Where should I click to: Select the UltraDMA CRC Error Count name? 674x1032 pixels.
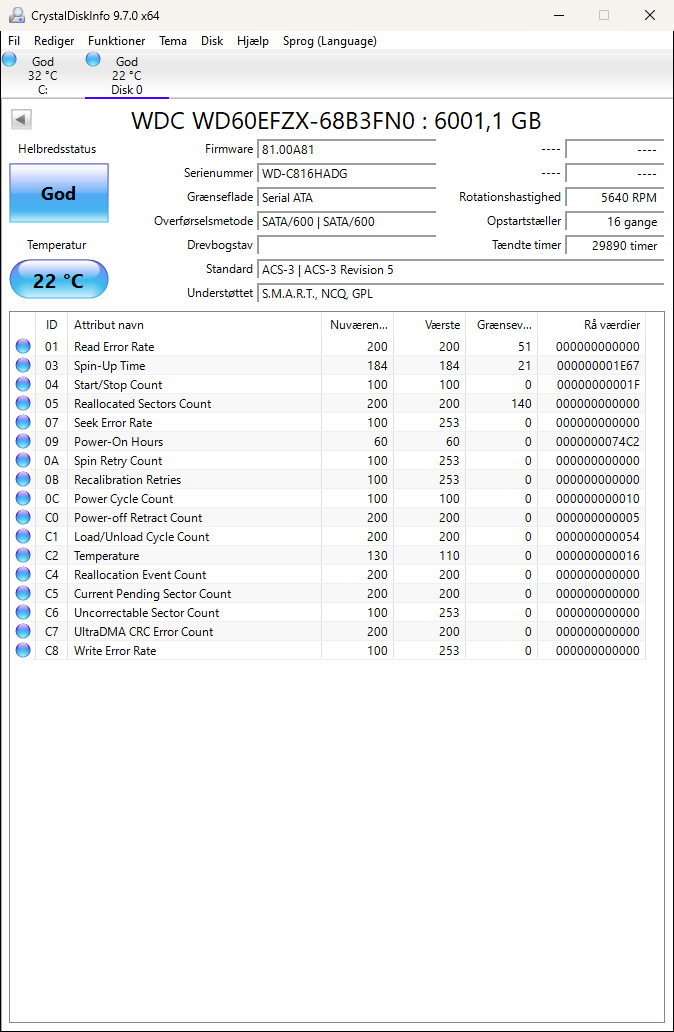pos(143,632)
